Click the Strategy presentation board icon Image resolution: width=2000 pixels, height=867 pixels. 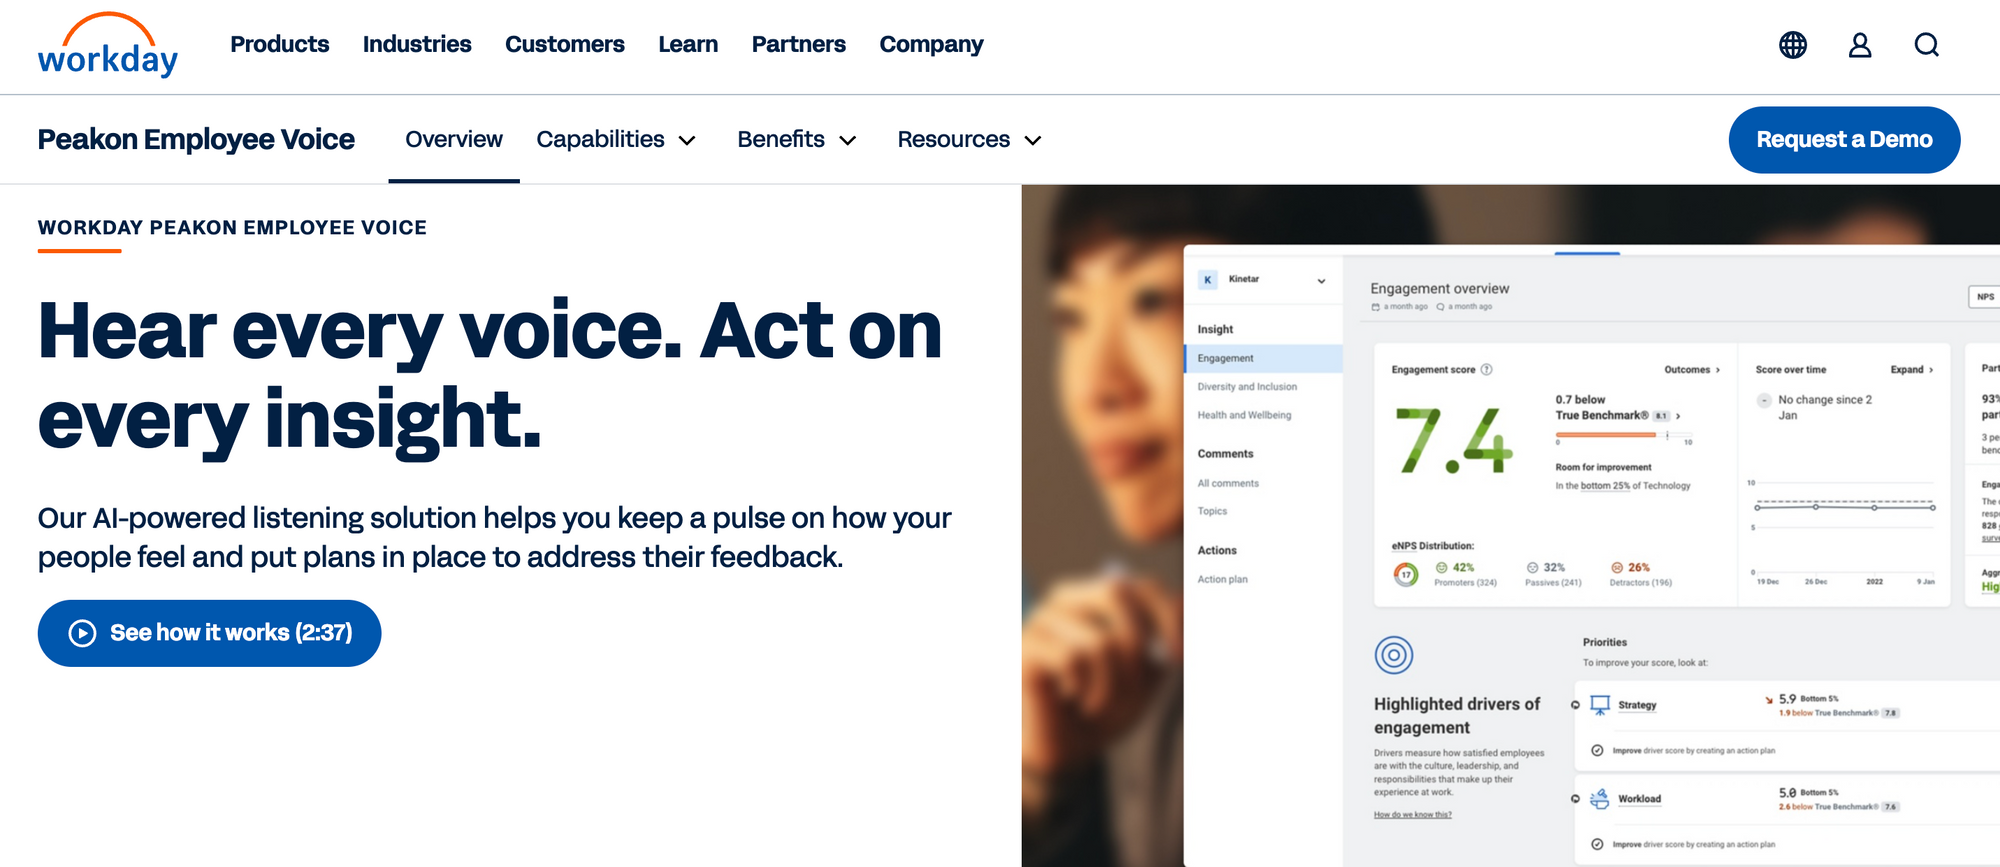(1600, 705)
